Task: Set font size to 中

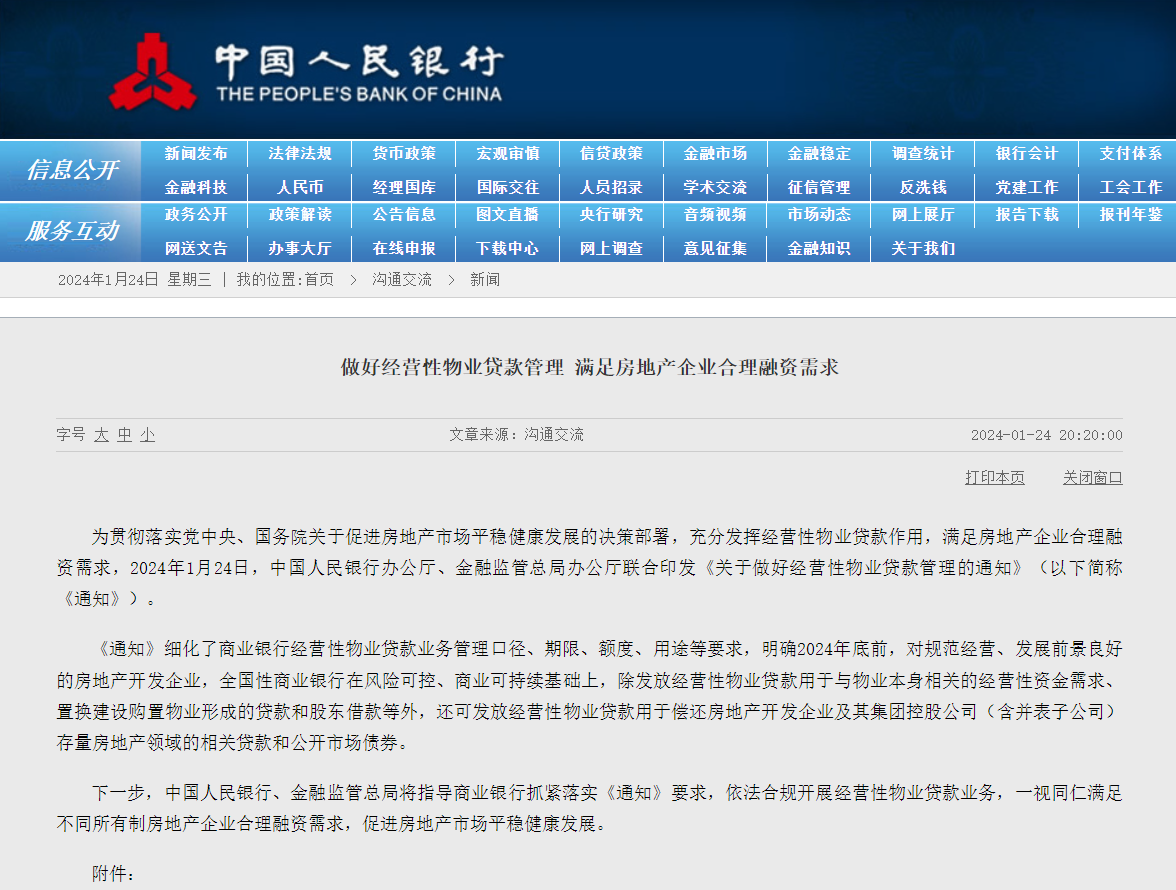Action: 124,435
